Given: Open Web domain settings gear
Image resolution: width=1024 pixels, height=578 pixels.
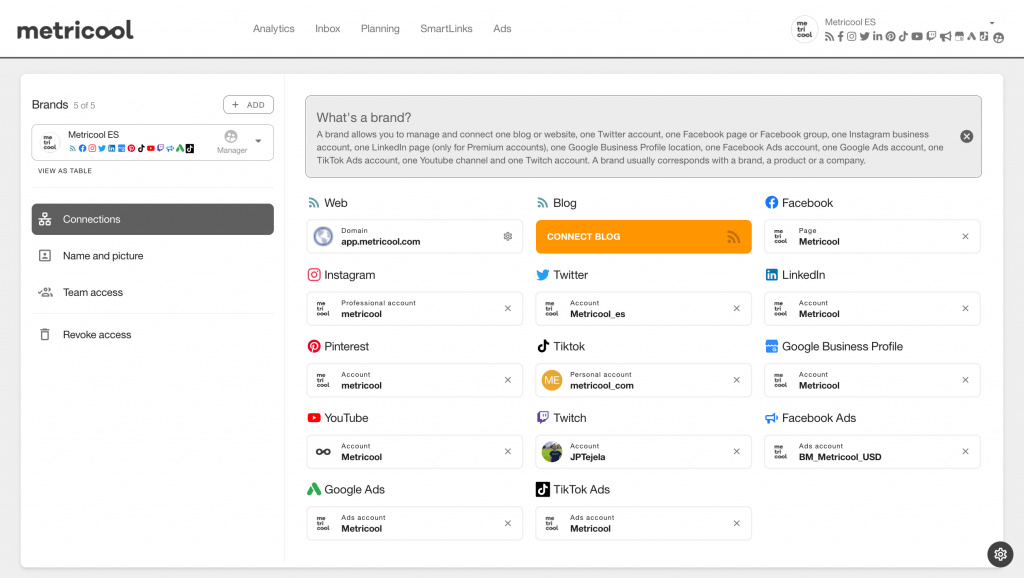Looking at the screenshot, I should [x=507, y=236].
